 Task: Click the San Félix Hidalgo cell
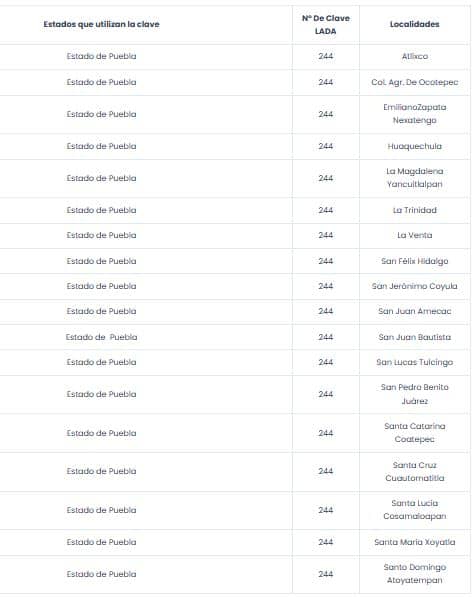(415, 261)
